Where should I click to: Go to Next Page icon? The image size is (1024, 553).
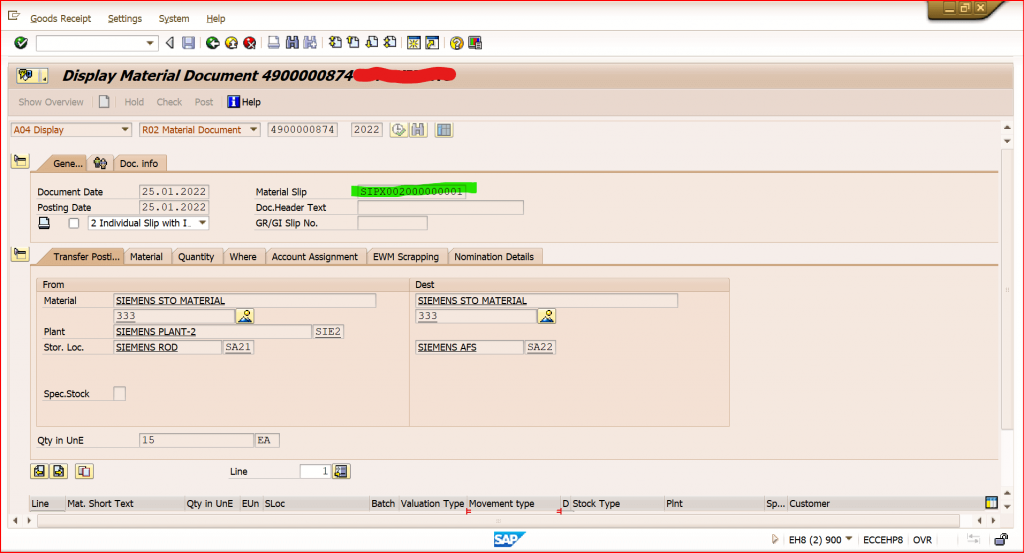point(372,43)
